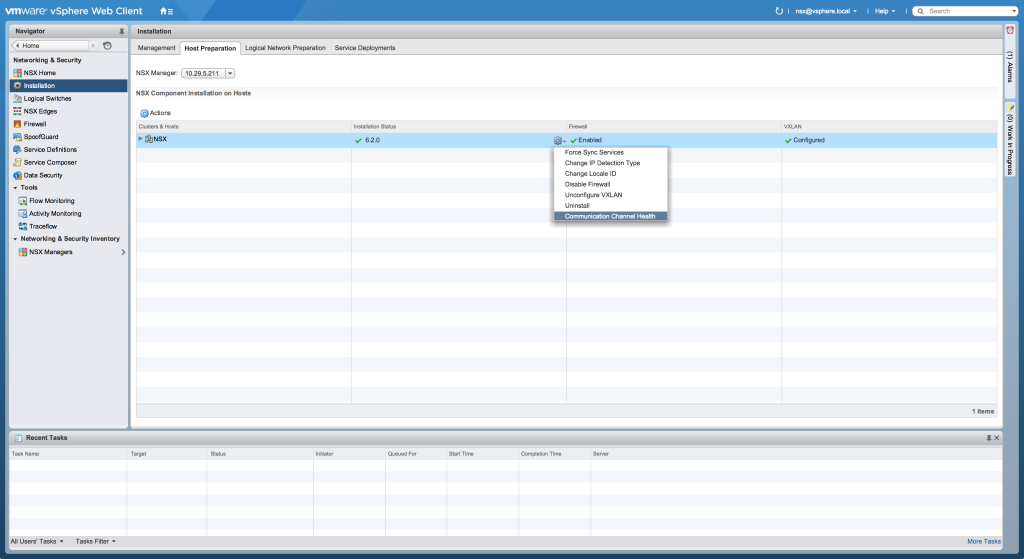
Task: Collapse the Tools section
Action: click(15, 188)
